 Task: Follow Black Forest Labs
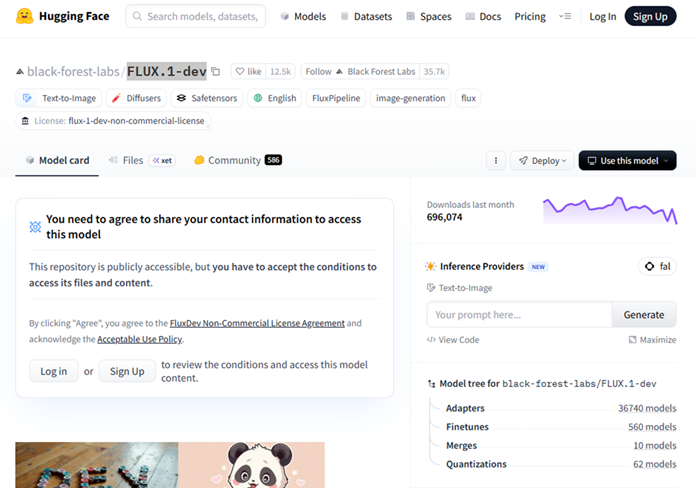360,71
